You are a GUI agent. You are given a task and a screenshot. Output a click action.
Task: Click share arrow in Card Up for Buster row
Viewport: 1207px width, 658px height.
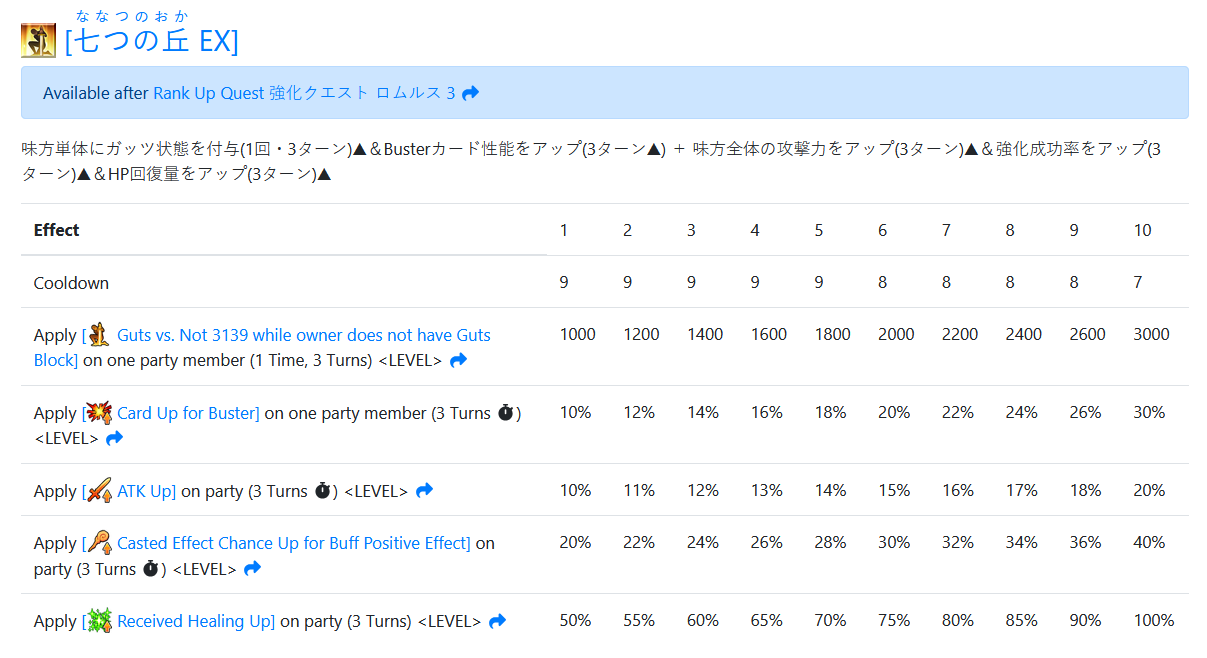click(x=114, y=438)
